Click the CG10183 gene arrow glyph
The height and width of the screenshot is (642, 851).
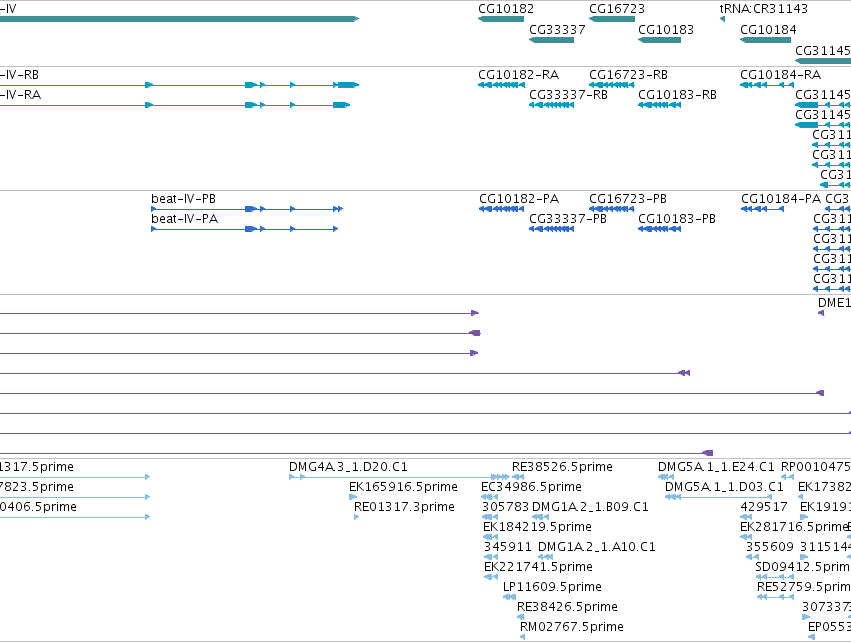click(x=659, y=40)
